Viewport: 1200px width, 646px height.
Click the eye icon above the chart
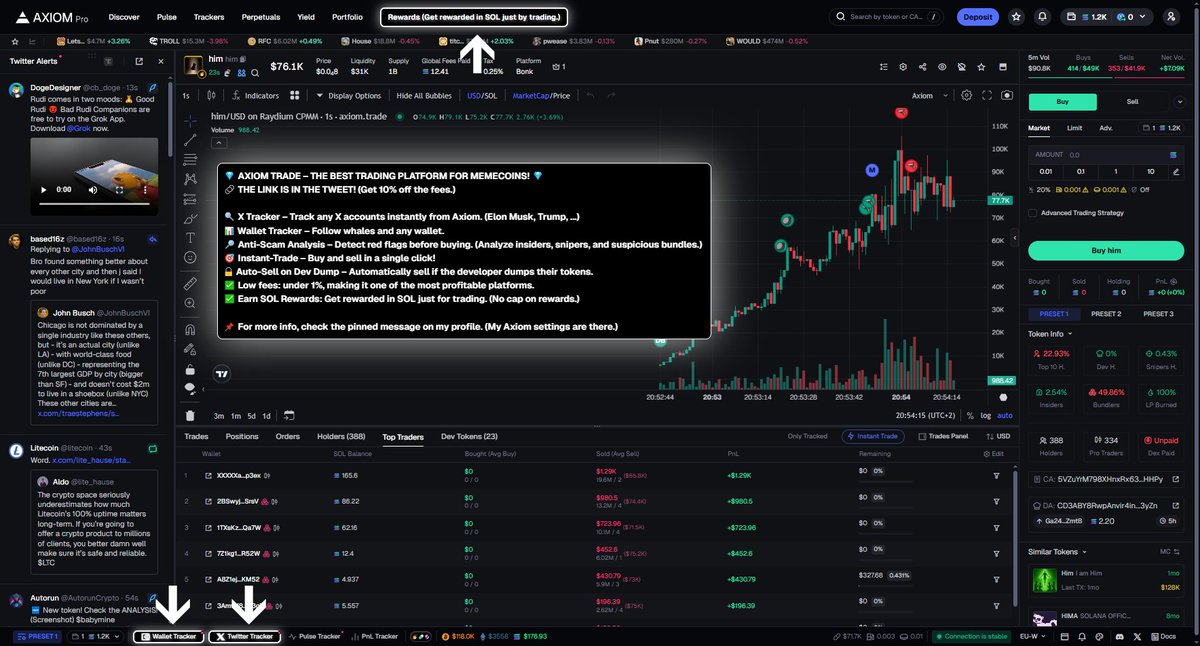941,67
